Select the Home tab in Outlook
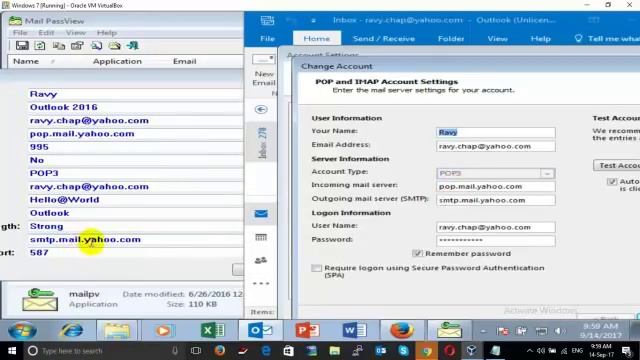This screenshot has height=360, width=640. coord(317,39)
